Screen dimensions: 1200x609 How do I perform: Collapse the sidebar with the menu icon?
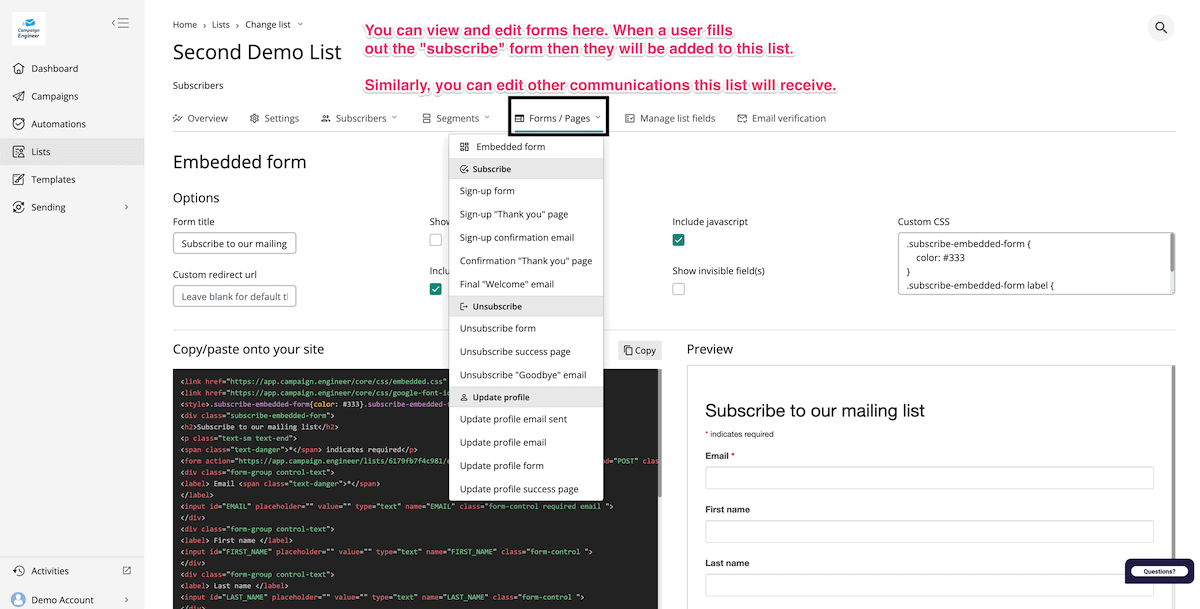pos(120,23)
